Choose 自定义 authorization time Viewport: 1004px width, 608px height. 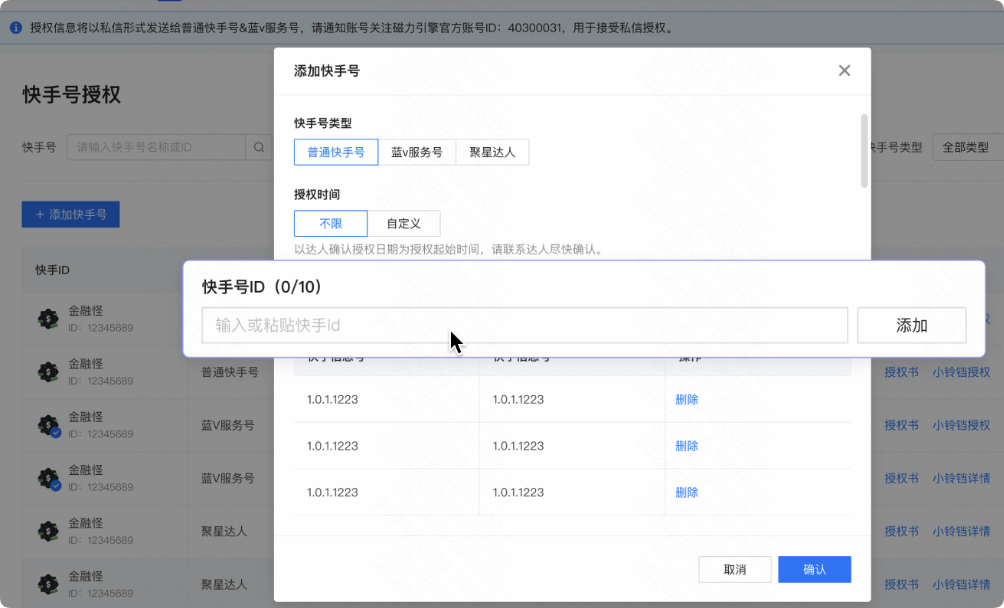point(403,223)
